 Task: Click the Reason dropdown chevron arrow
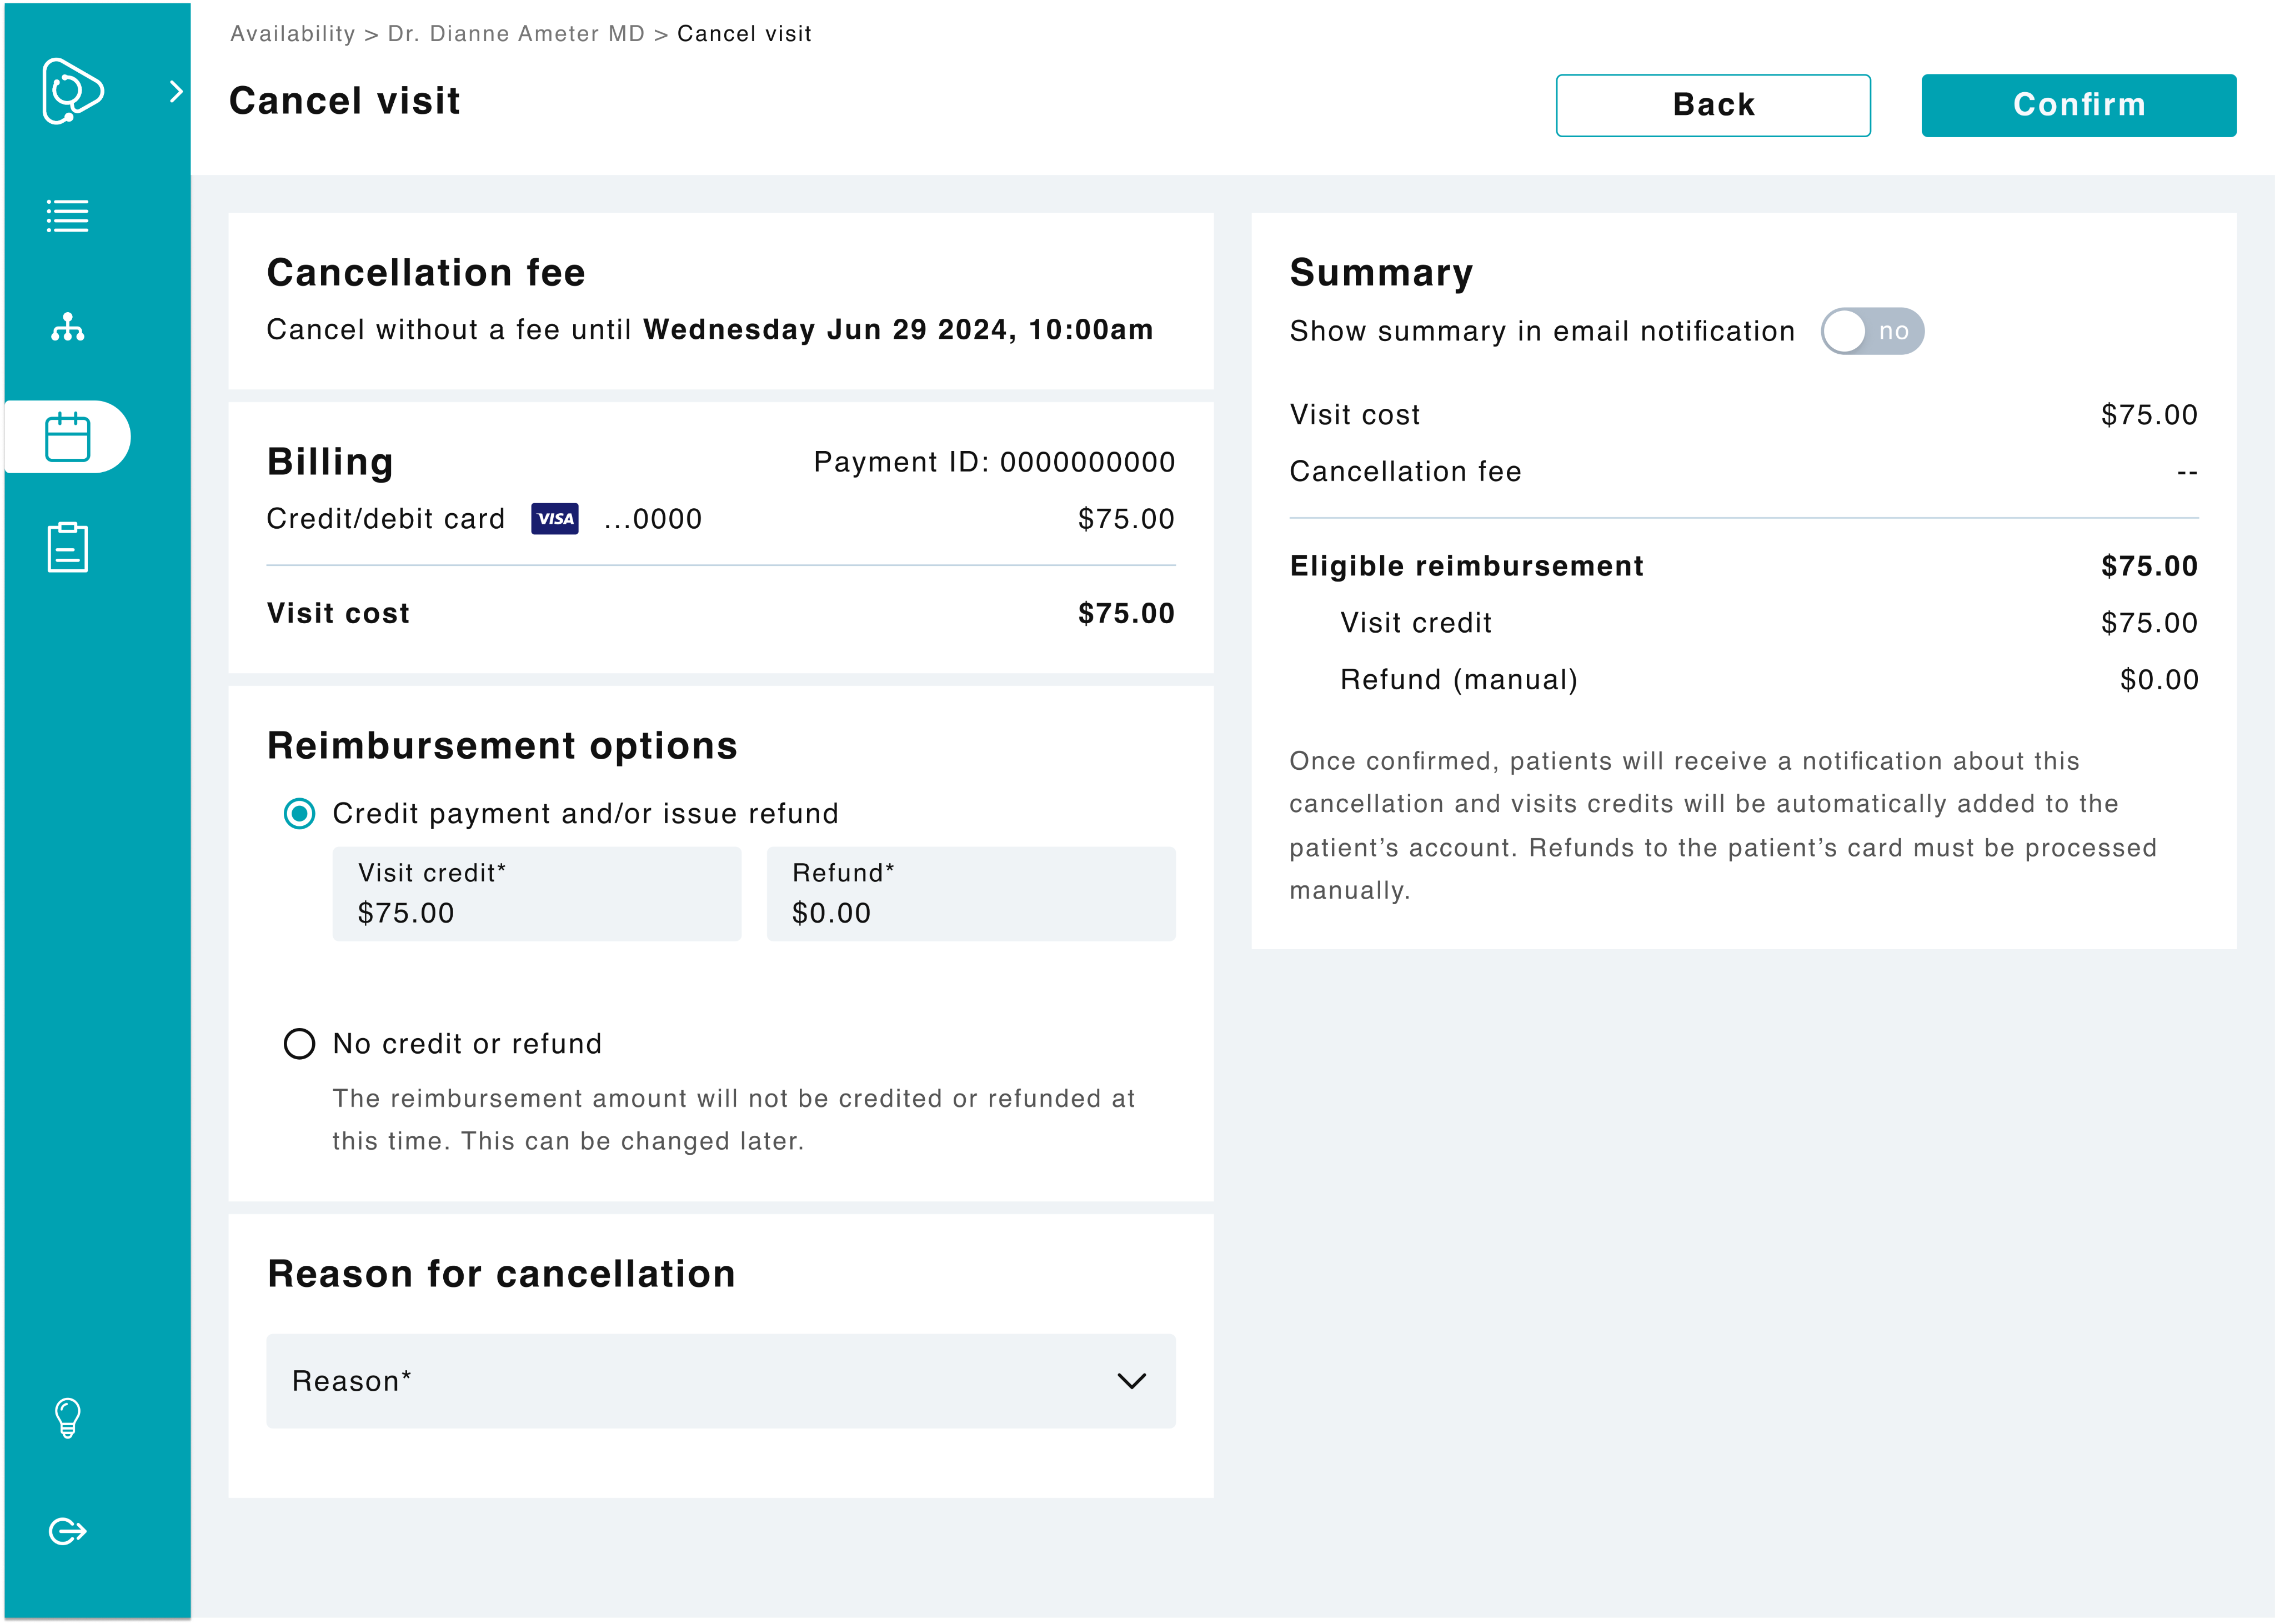tap(1132, 1382)
